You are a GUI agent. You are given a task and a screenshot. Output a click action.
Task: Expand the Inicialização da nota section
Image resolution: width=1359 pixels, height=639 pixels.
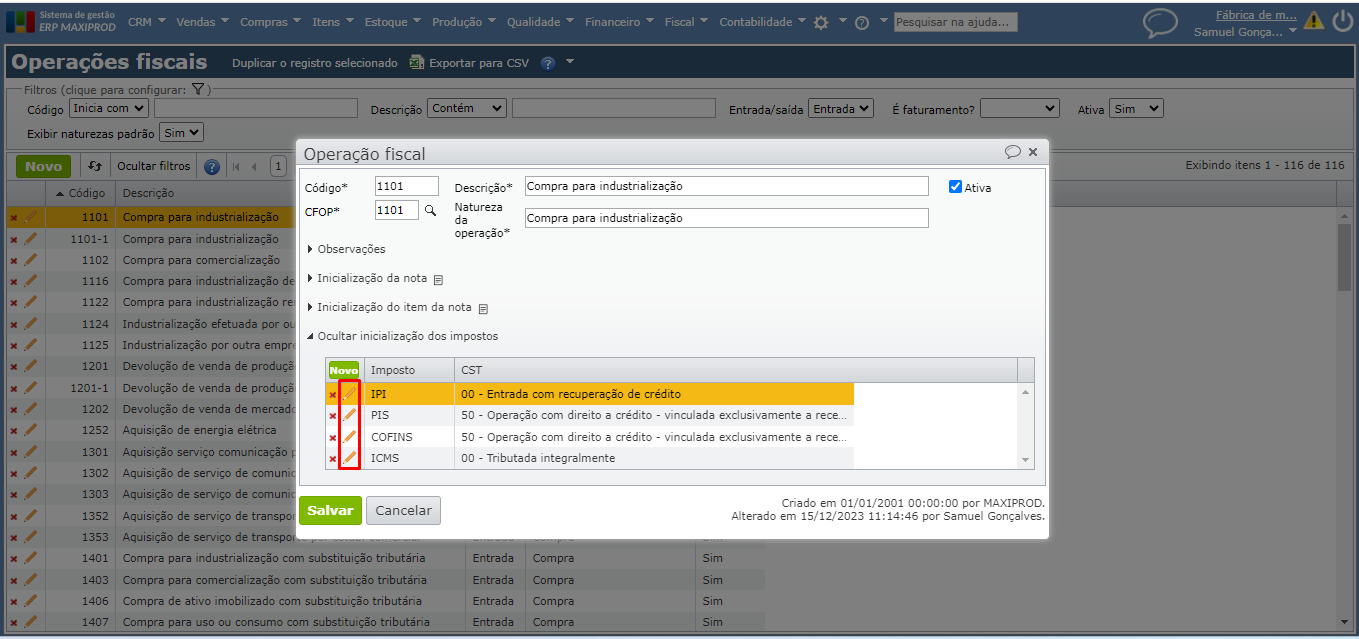[367, 278]
